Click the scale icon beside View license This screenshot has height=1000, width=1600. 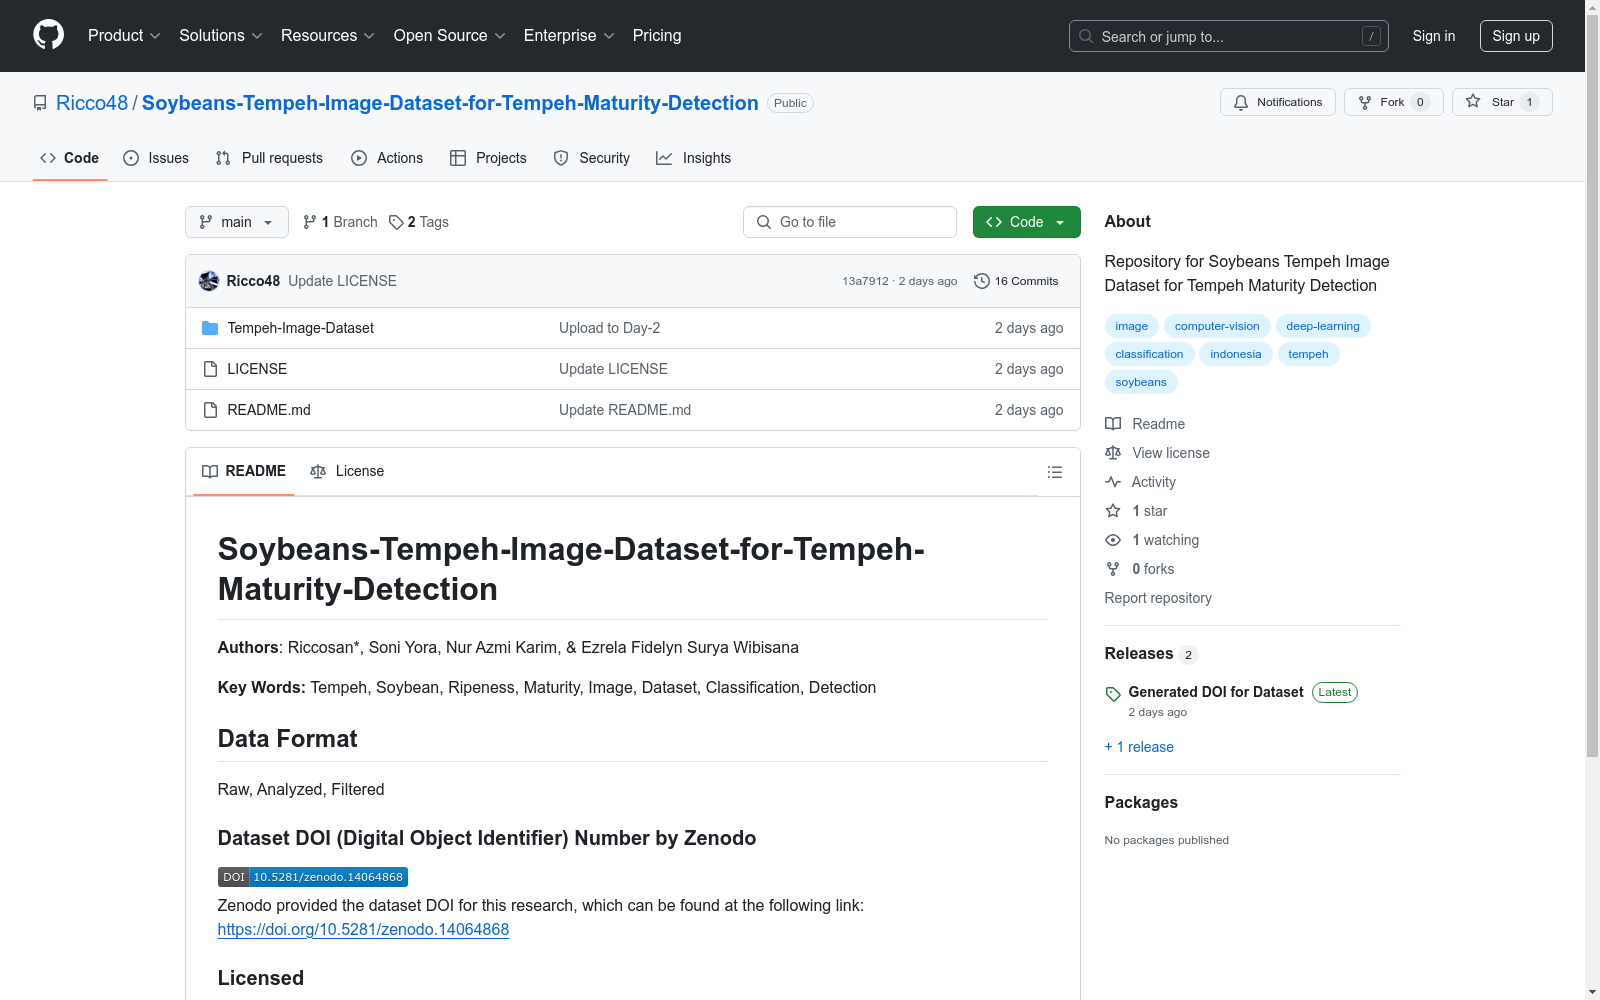[1113, 453]
